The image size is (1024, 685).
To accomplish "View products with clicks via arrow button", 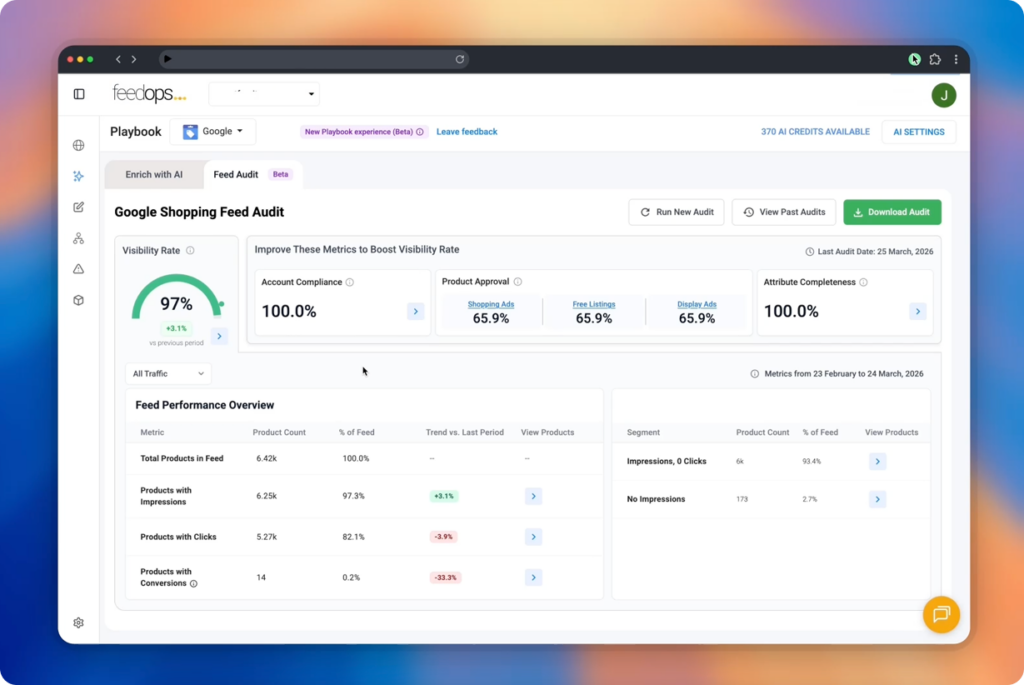I will (533, 536).
